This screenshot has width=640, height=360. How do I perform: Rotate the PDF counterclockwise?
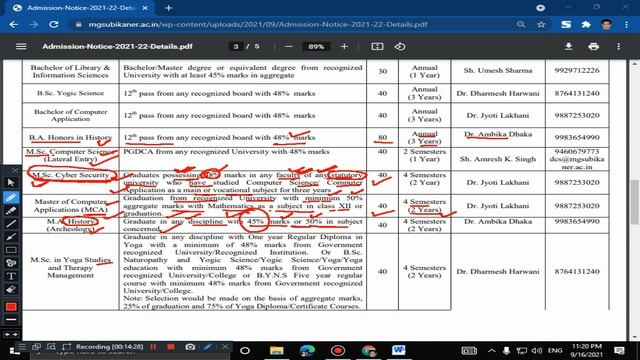point(400,47)
